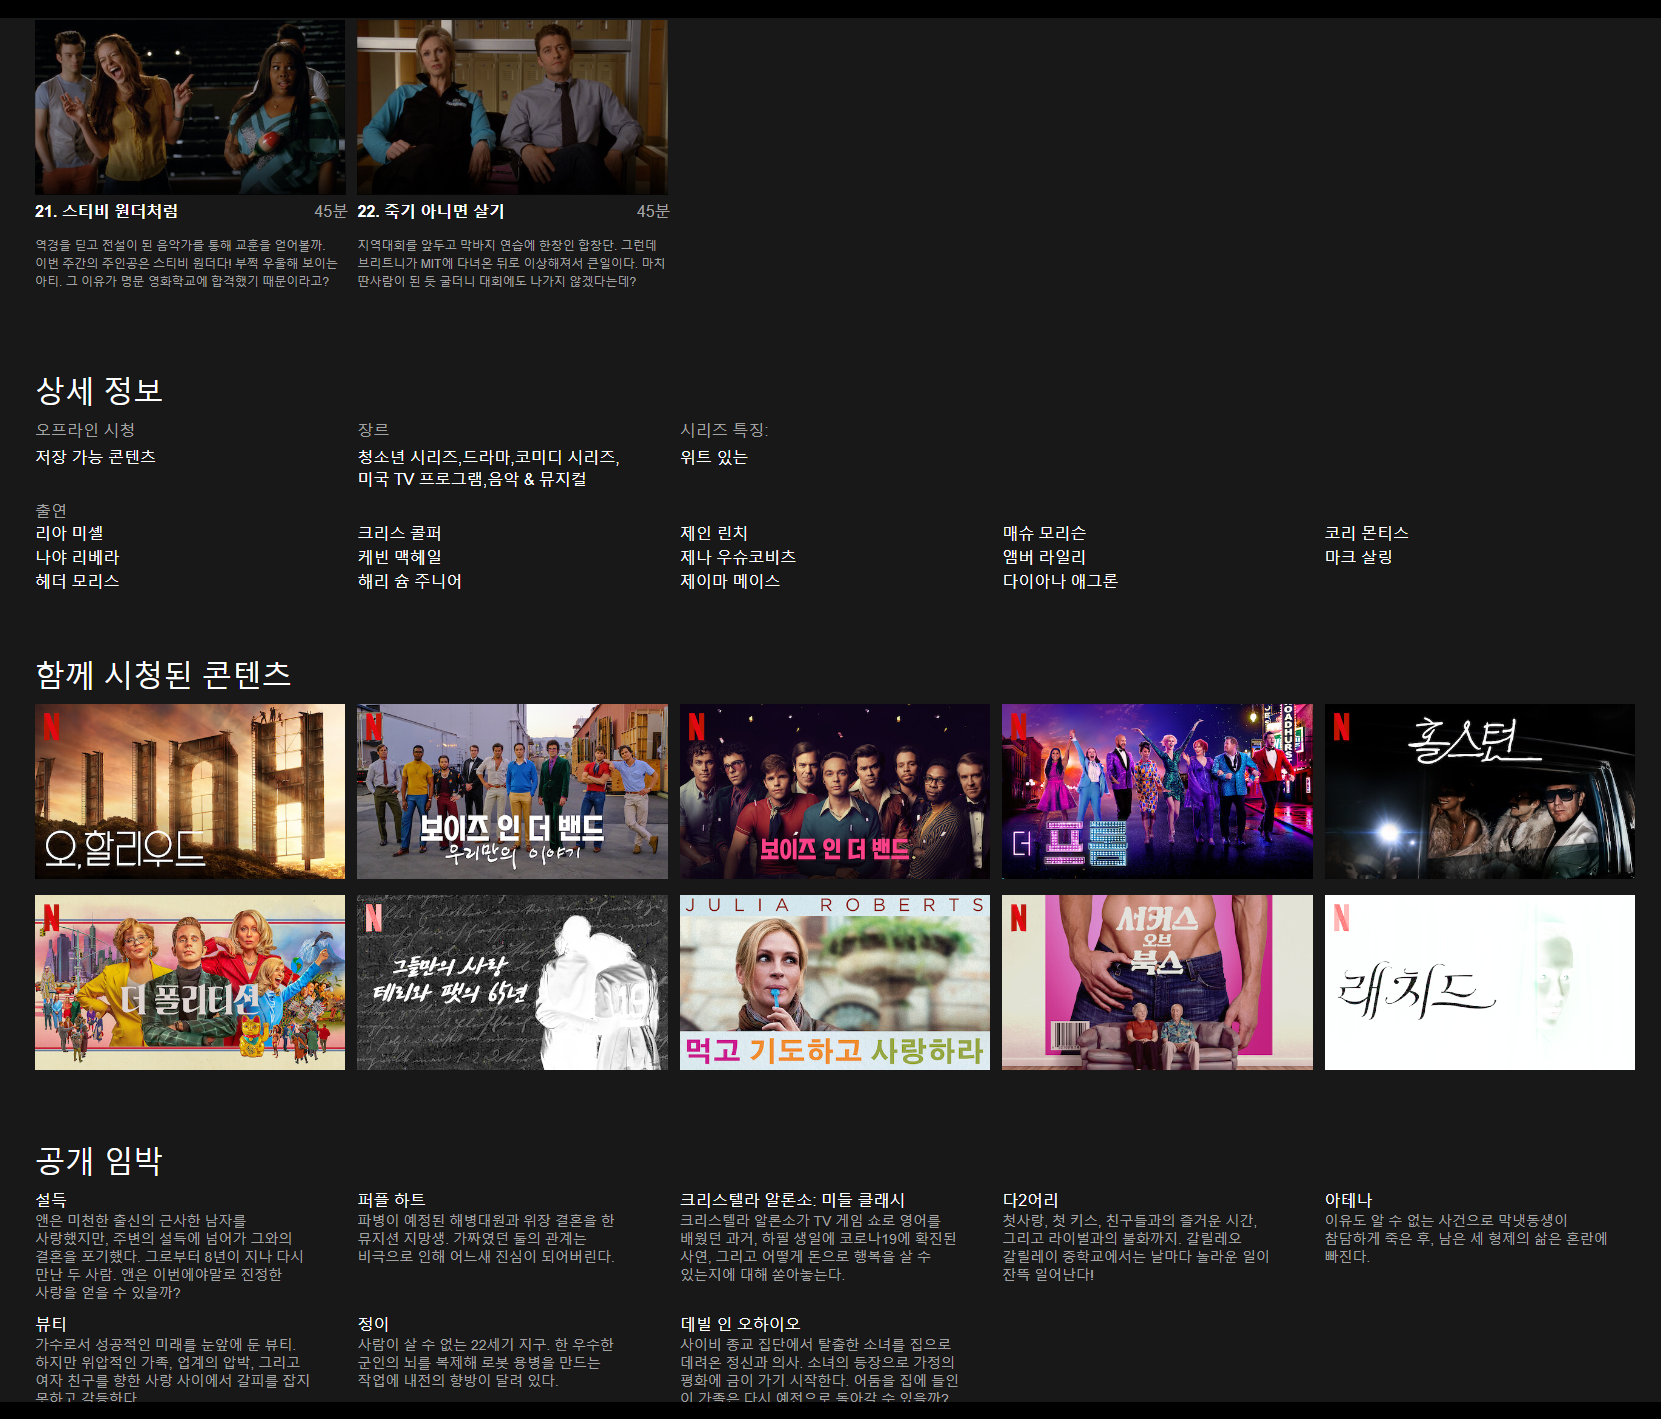This screenshot has height=1419, width=1661.
Task: Open cast member 제나 우슈코비츠
Action: [738, 557]
